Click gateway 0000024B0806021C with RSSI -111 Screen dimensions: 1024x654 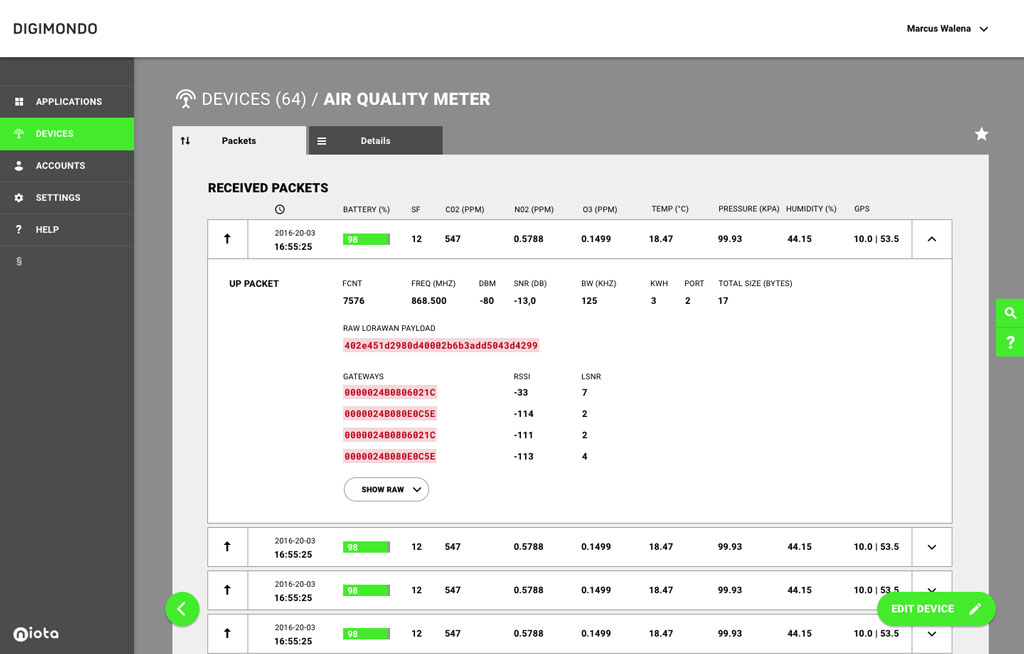pos(390,435)
